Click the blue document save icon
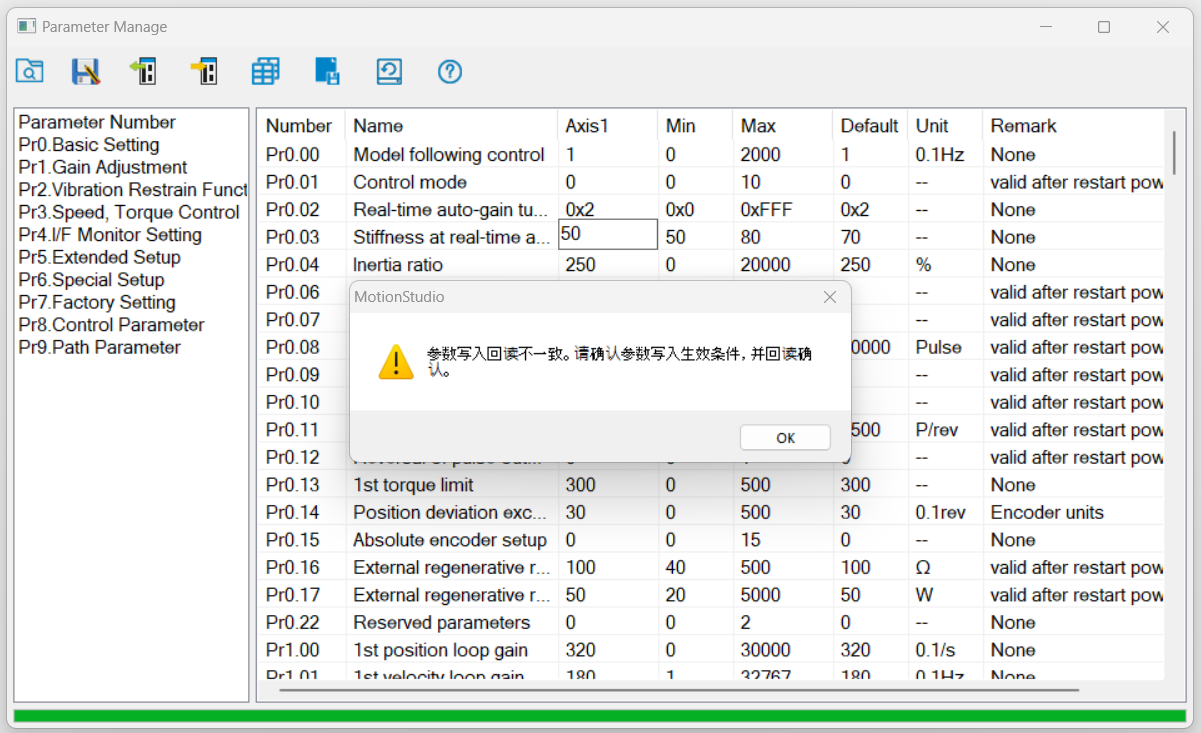The image size is (1201, 733). [x=327, y=71]
